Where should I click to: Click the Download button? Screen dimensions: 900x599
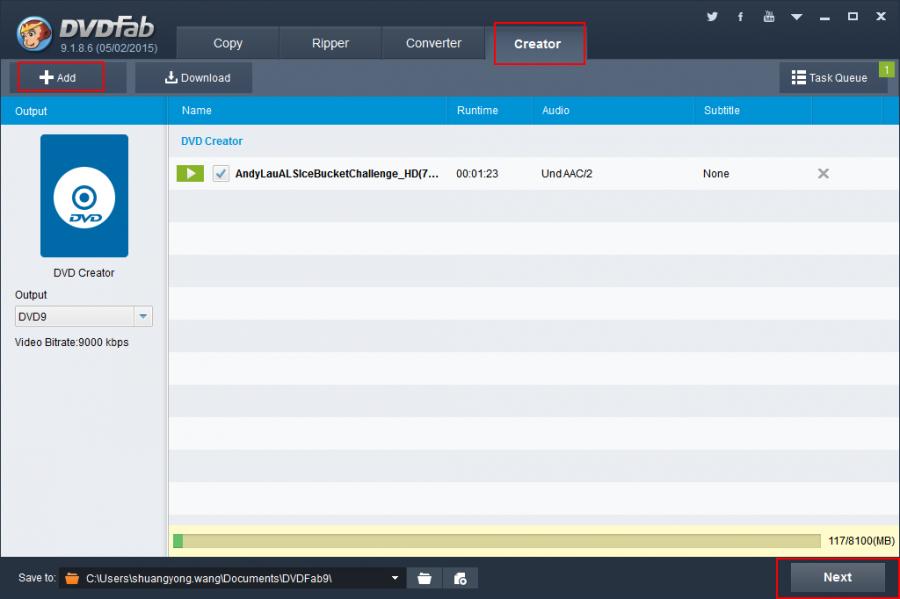194,77
